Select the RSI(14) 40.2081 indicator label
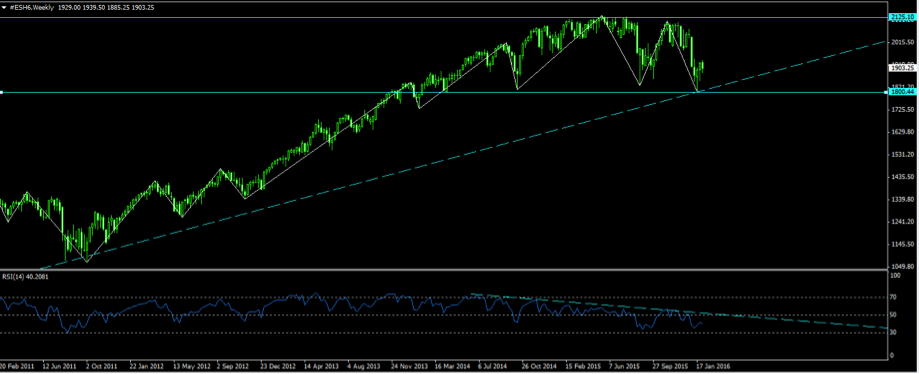Screen dimensions: 919x374 point(24,276)
